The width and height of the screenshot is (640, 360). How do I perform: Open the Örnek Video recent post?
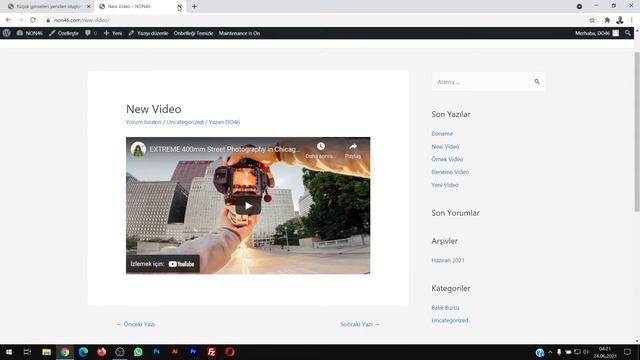click(x=447, y=159)
